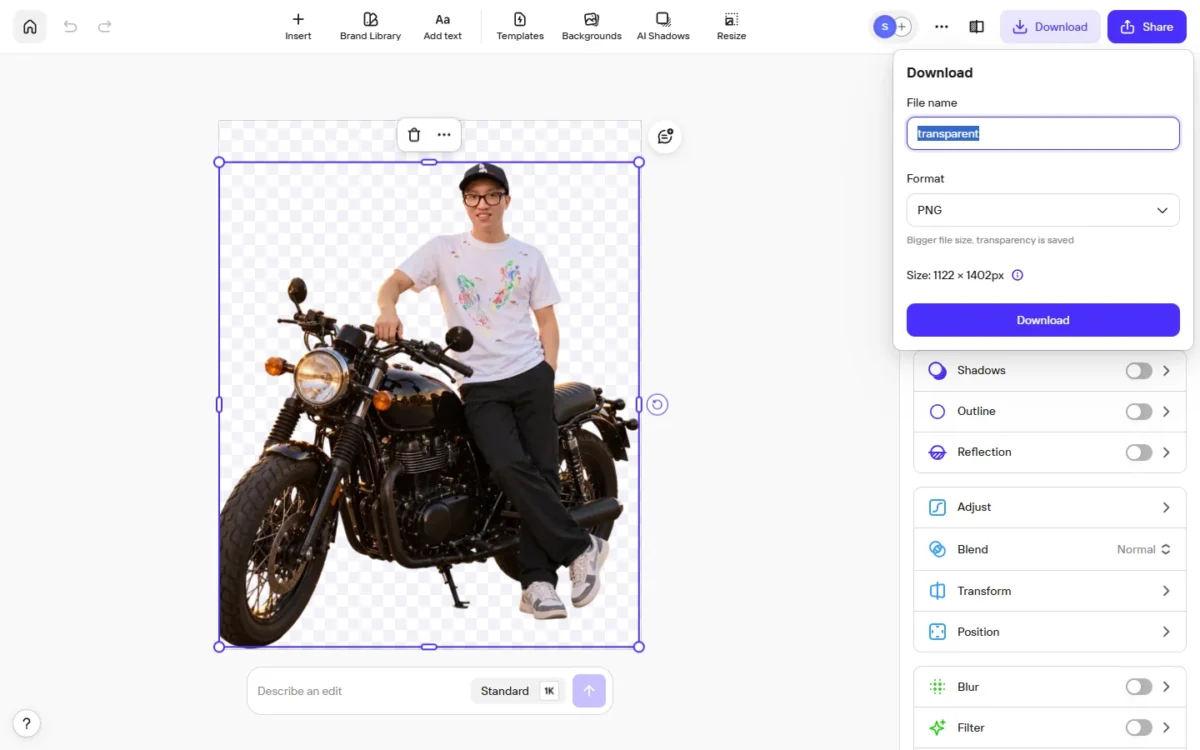The width and height of the screenshot is (1200, 750).
Task: Click the Shadows icon
Action: pos(937,371)
